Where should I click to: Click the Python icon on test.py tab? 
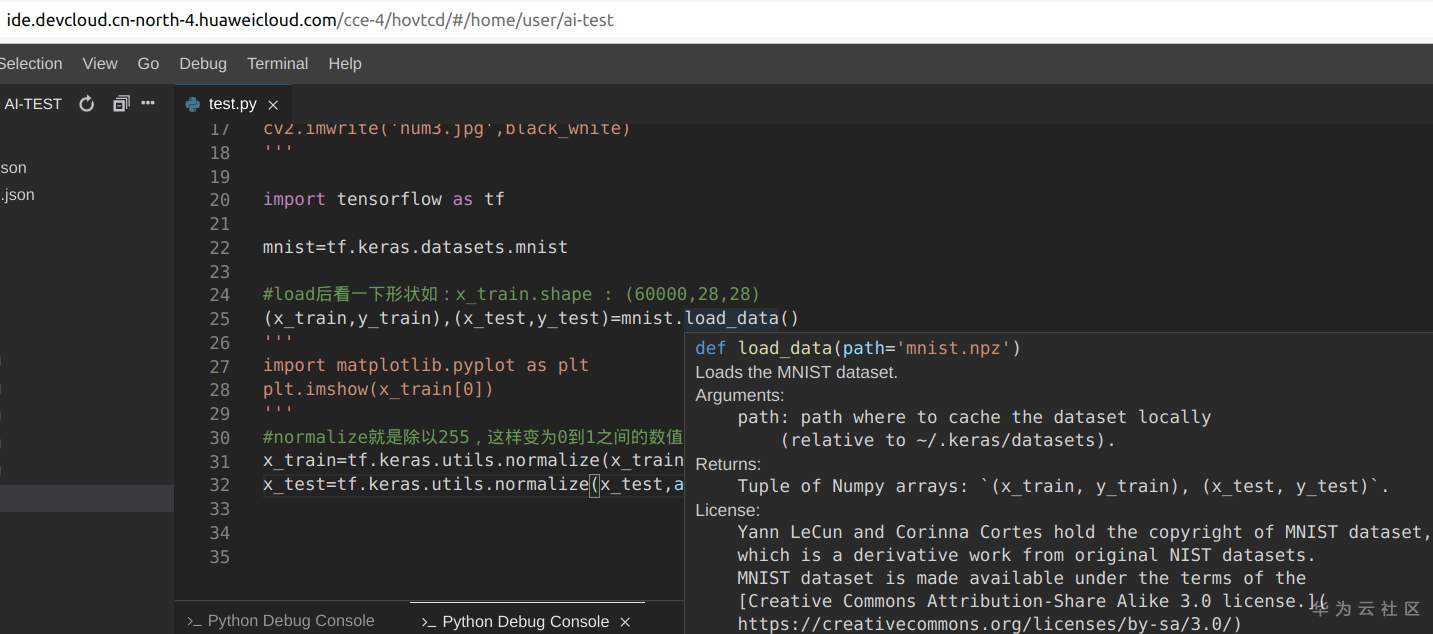coord(193,104)
